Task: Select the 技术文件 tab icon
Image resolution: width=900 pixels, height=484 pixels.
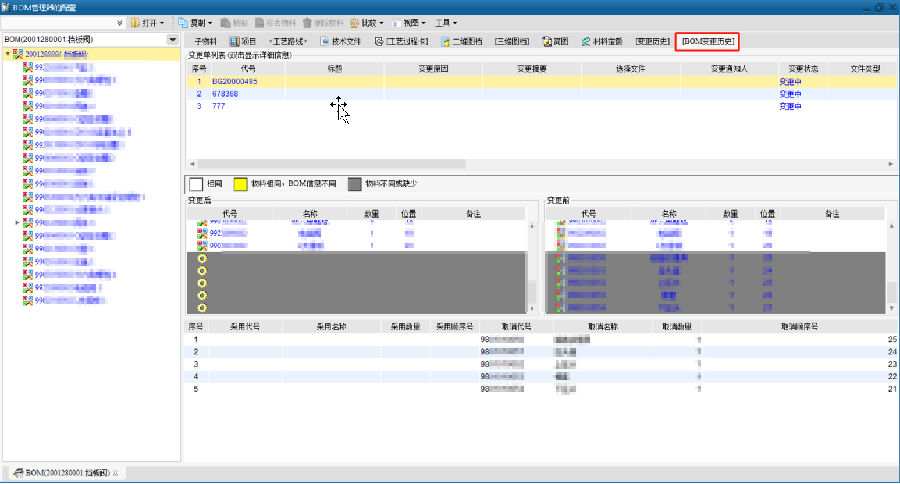Action: coord(325,42)
